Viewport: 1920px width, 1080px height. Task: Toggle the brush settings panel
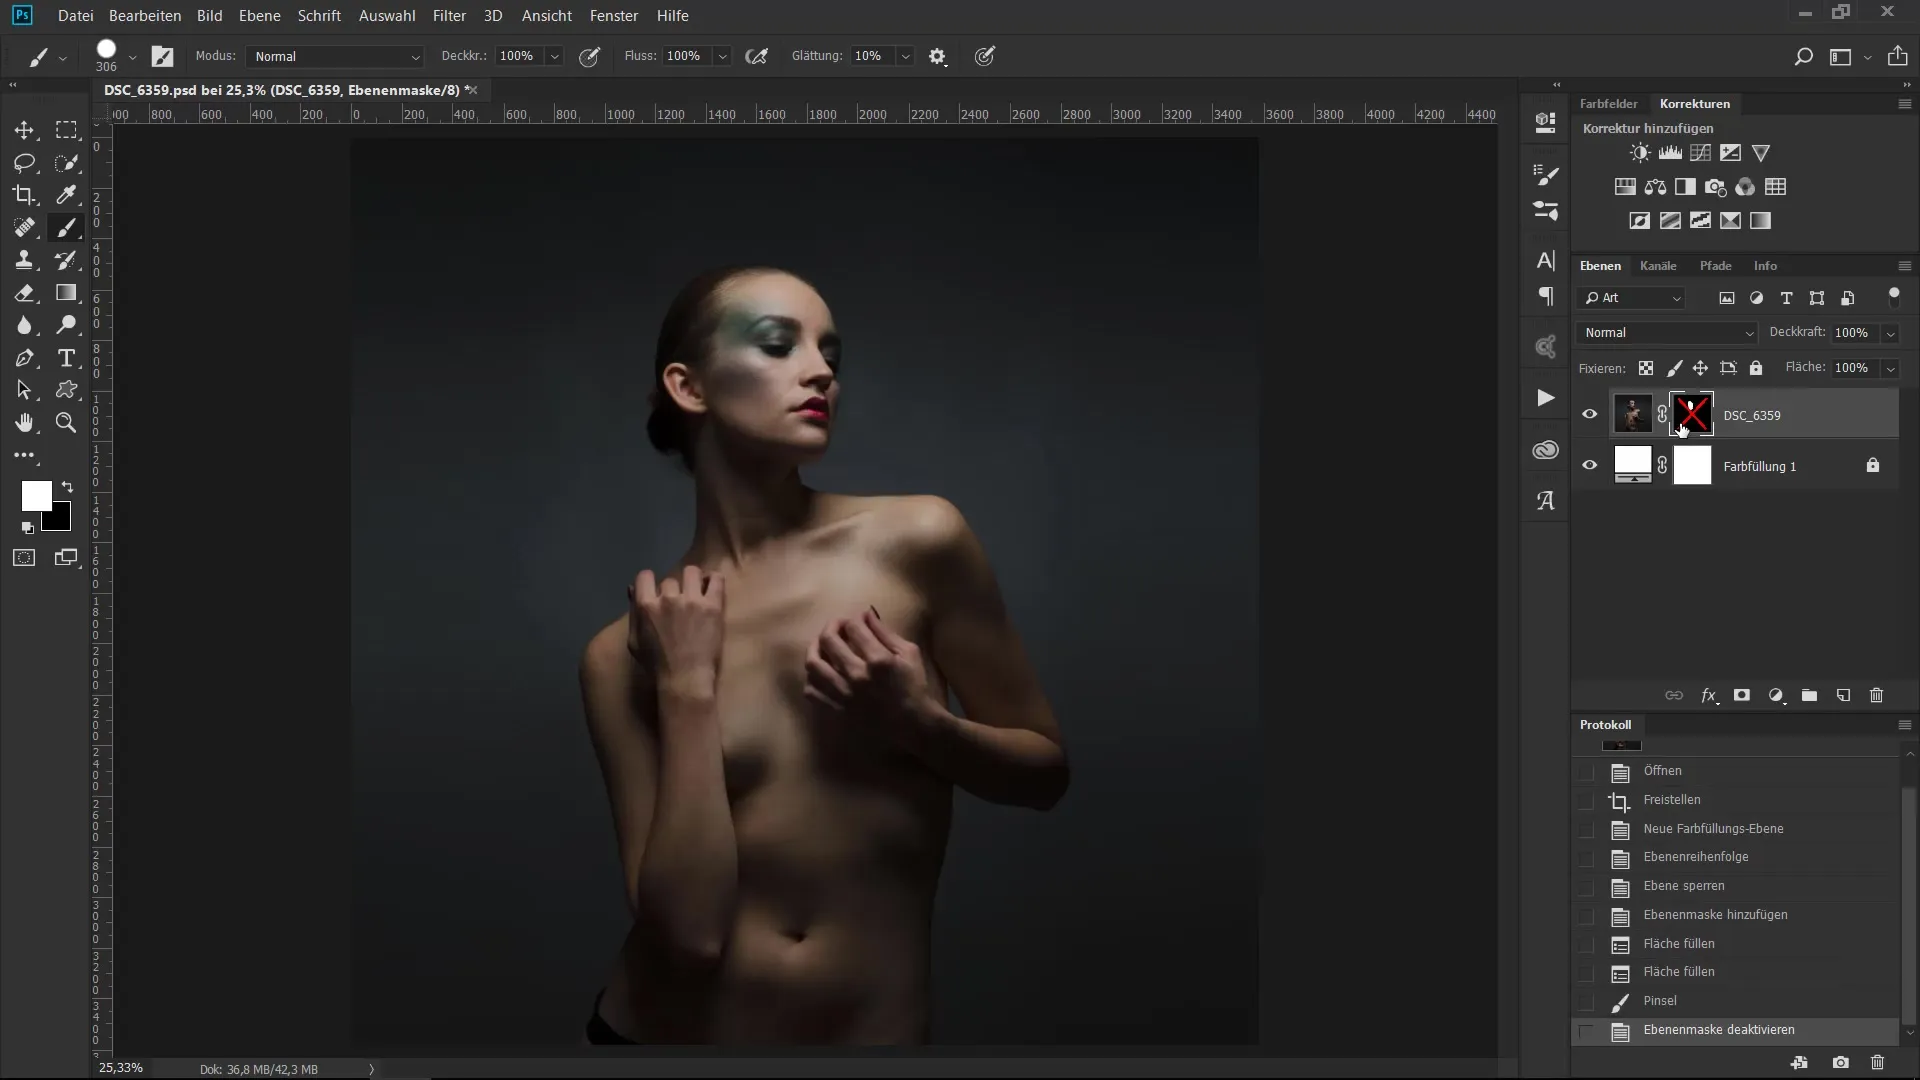(162, 57)
